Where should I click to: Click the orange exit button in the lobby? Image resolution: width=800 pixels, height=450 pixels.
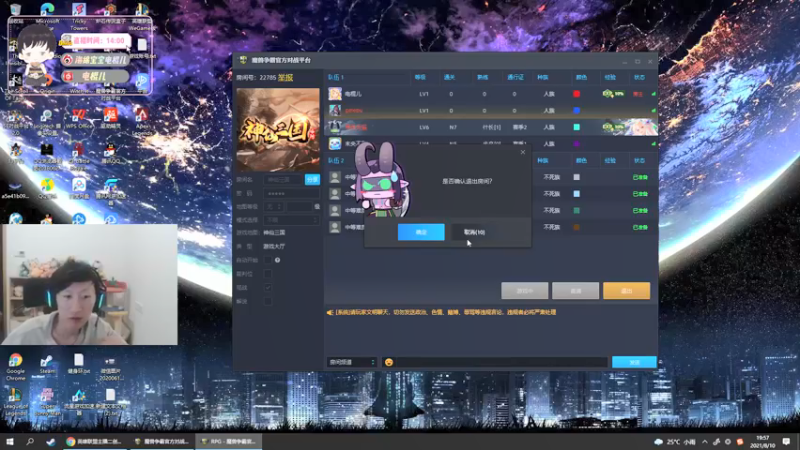[x=627, y=291]
